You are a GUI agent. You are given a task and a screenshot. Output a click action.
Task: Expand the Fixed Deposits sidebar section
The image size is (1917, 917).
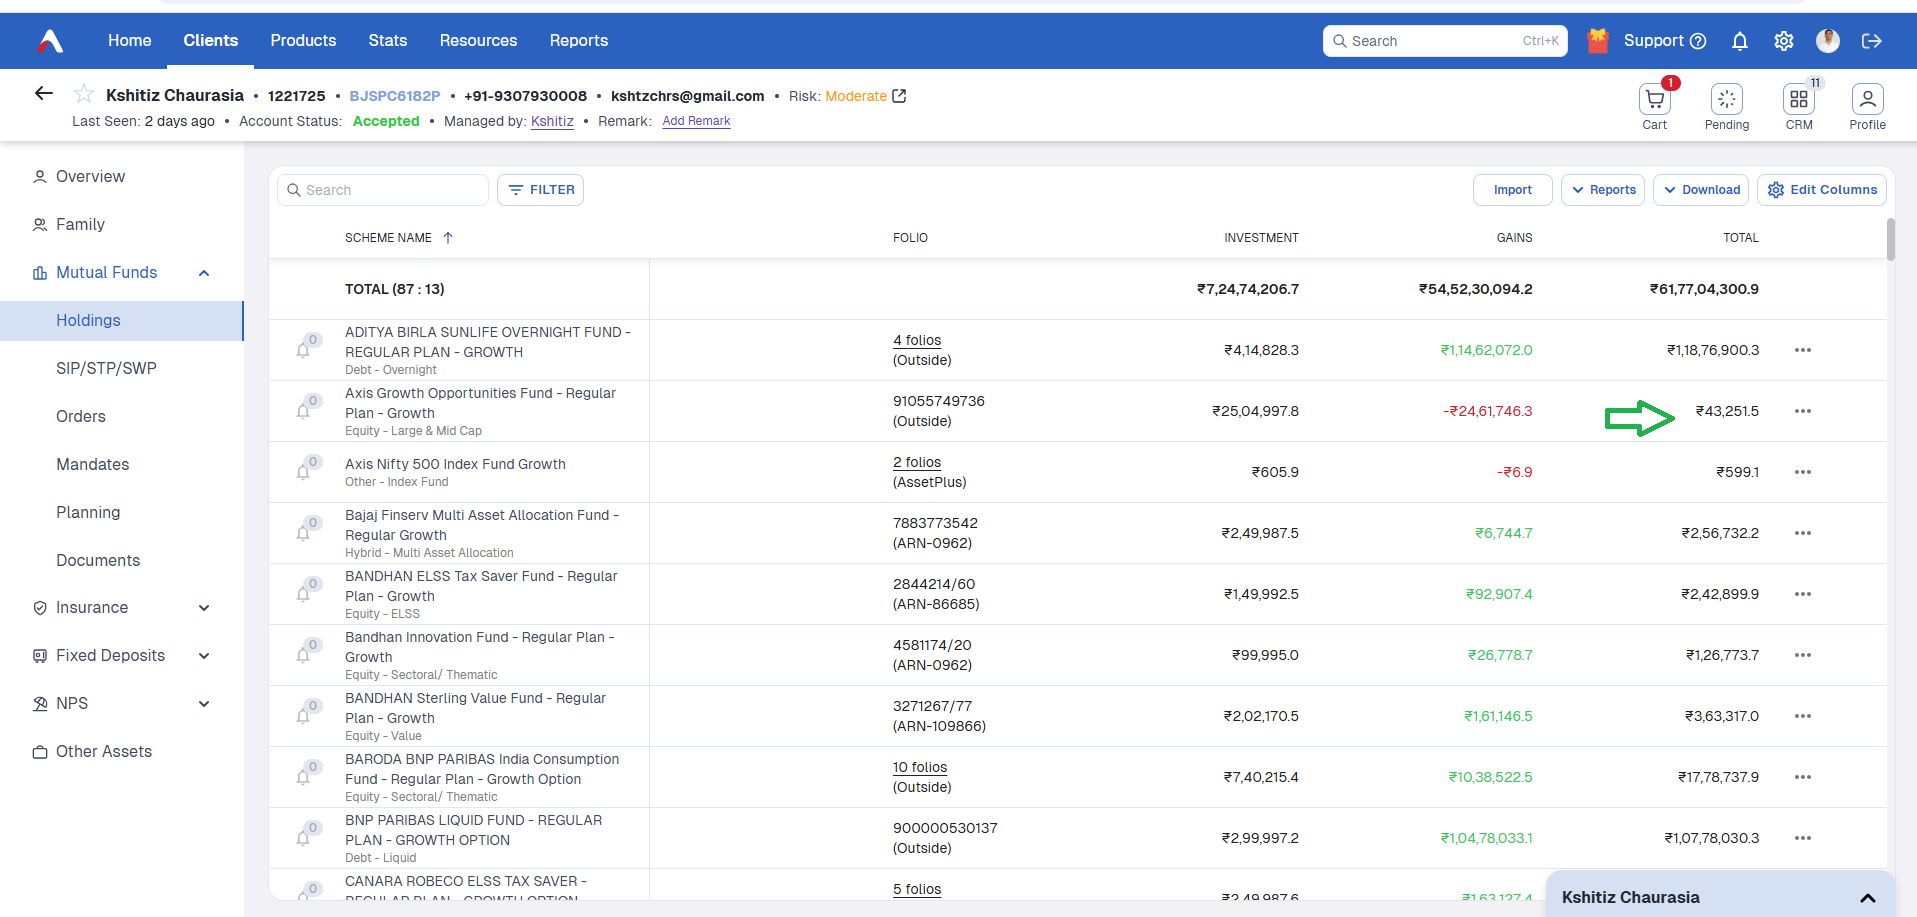[204, 656]
